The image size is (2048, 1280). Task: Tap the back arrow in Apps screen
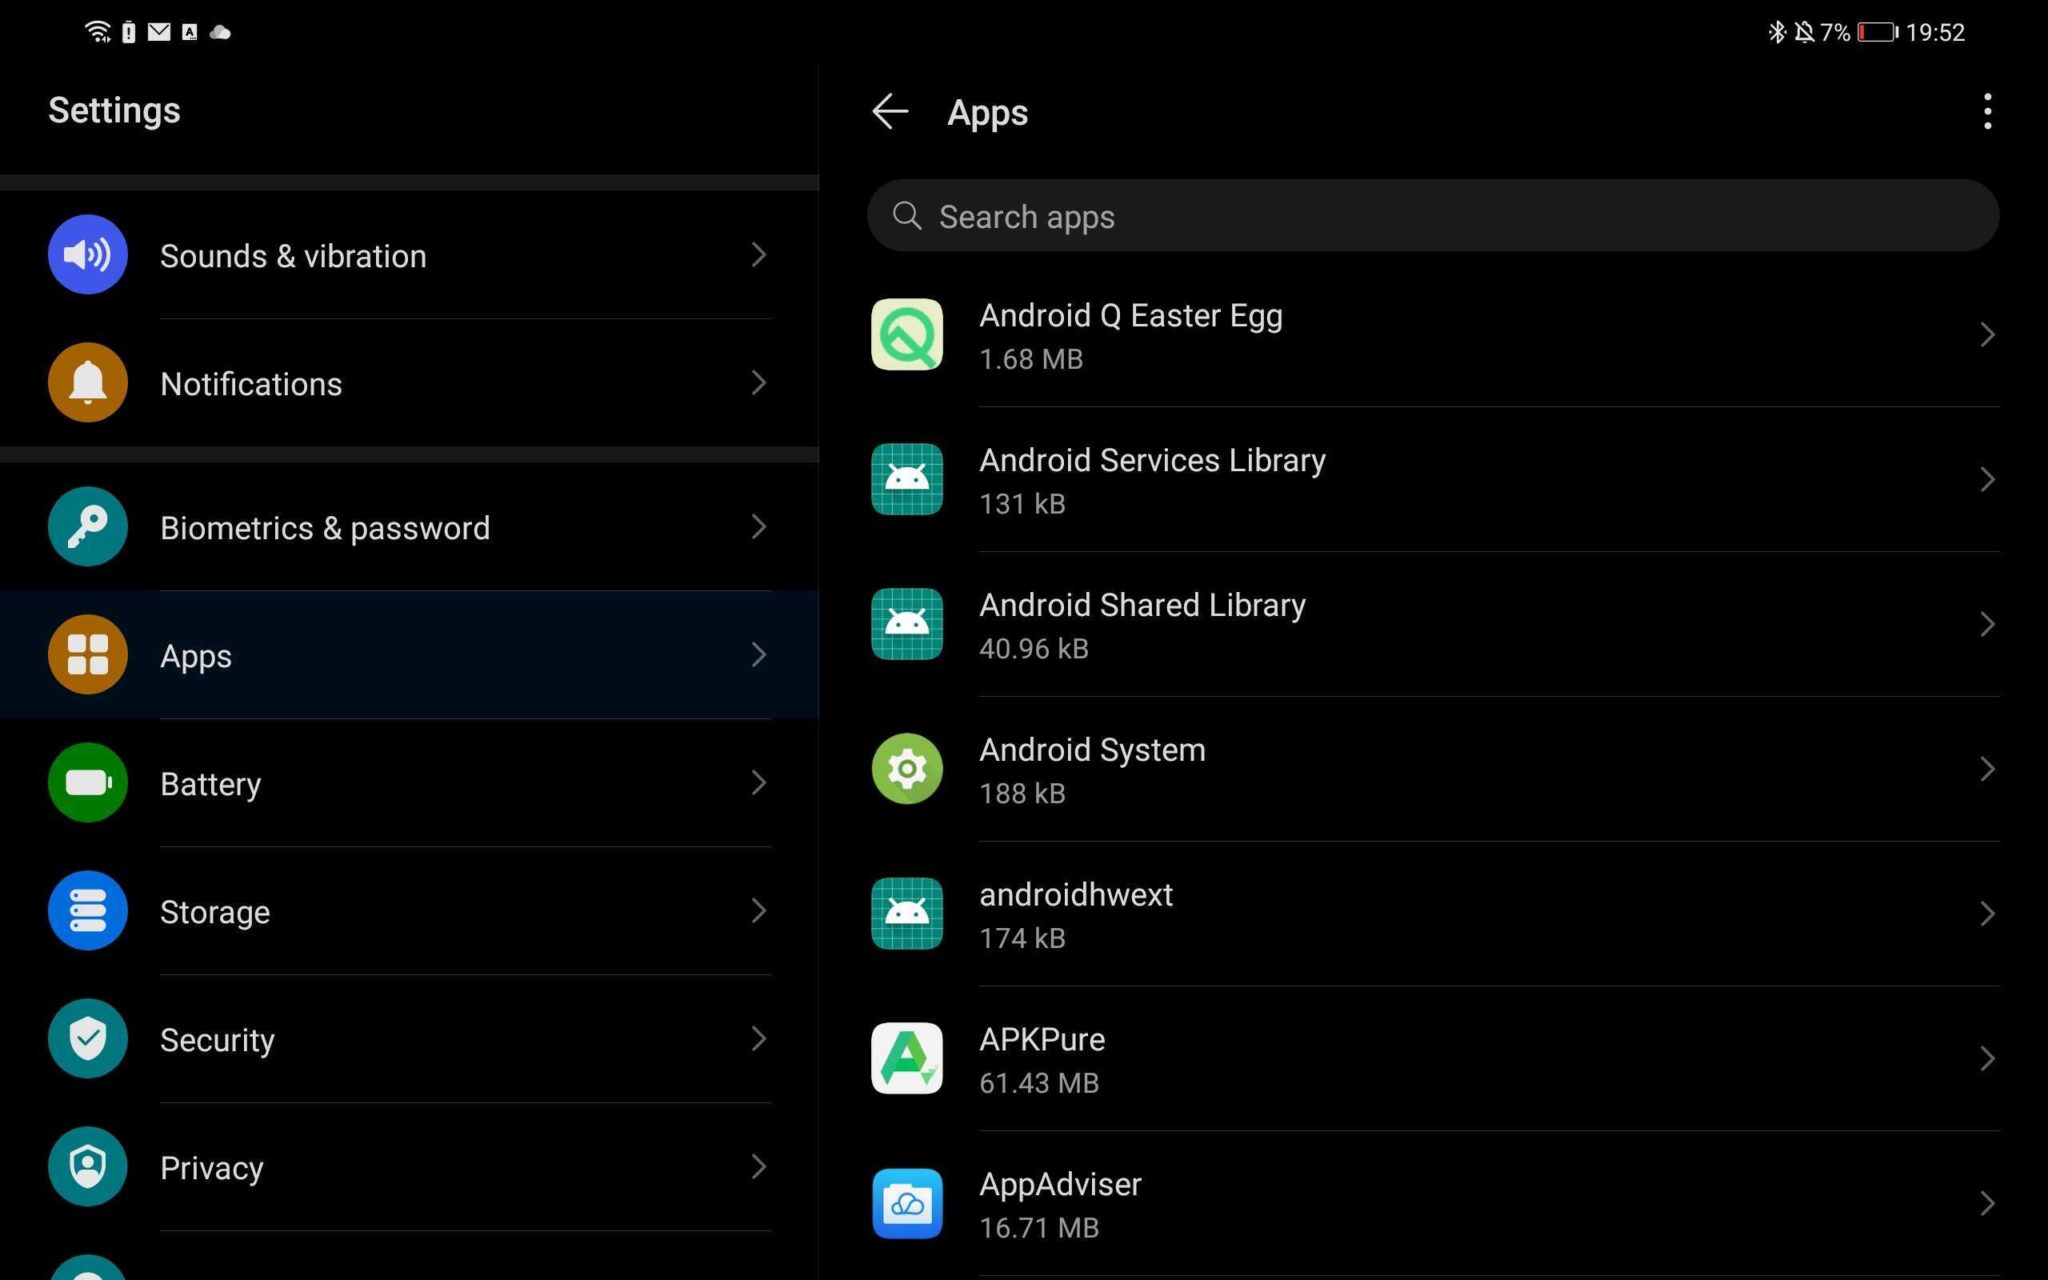888,111
